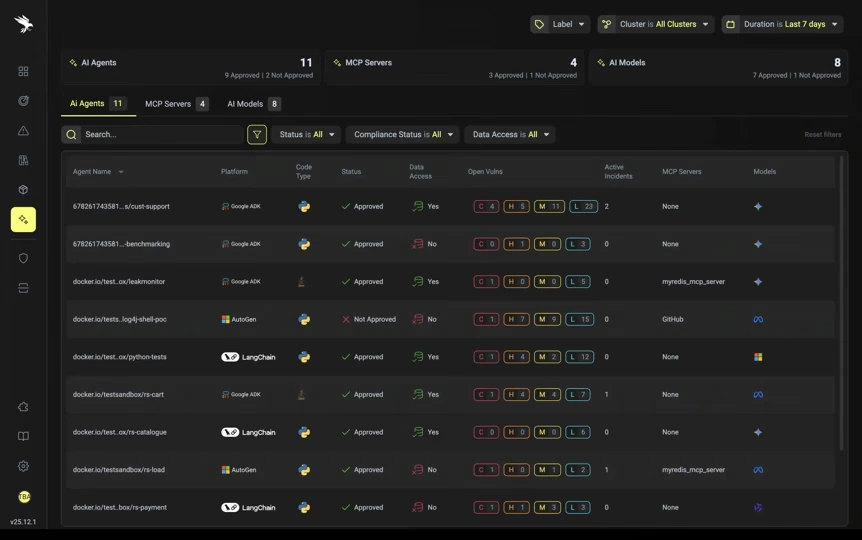Click high badge H 7 in log4j row
This screenshot has width=862, height=540.
pos(516,319)
